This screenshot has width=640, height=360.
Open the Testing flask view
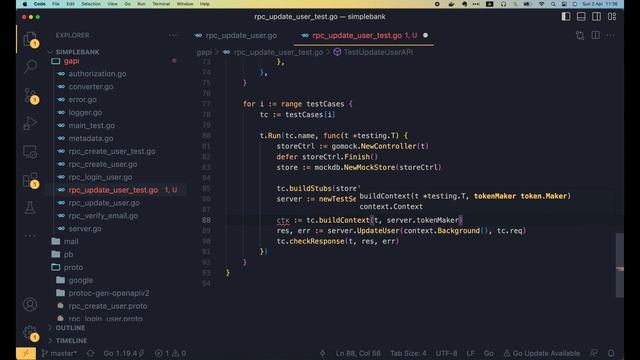[30, 208]
